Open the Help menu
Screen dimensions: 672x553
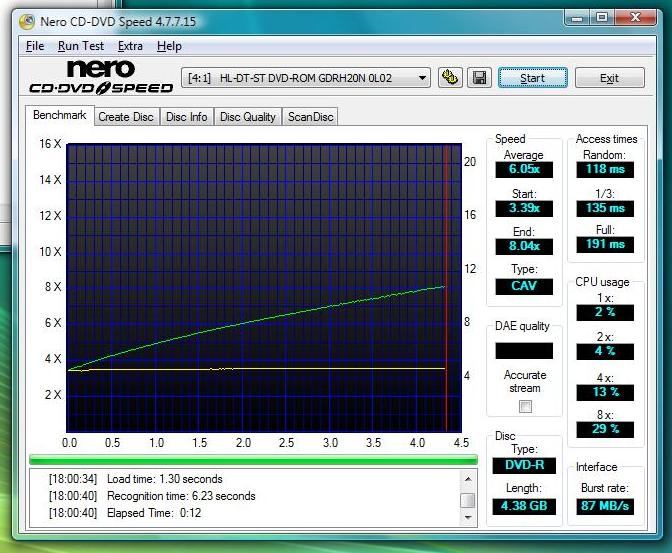coord(169,46)
